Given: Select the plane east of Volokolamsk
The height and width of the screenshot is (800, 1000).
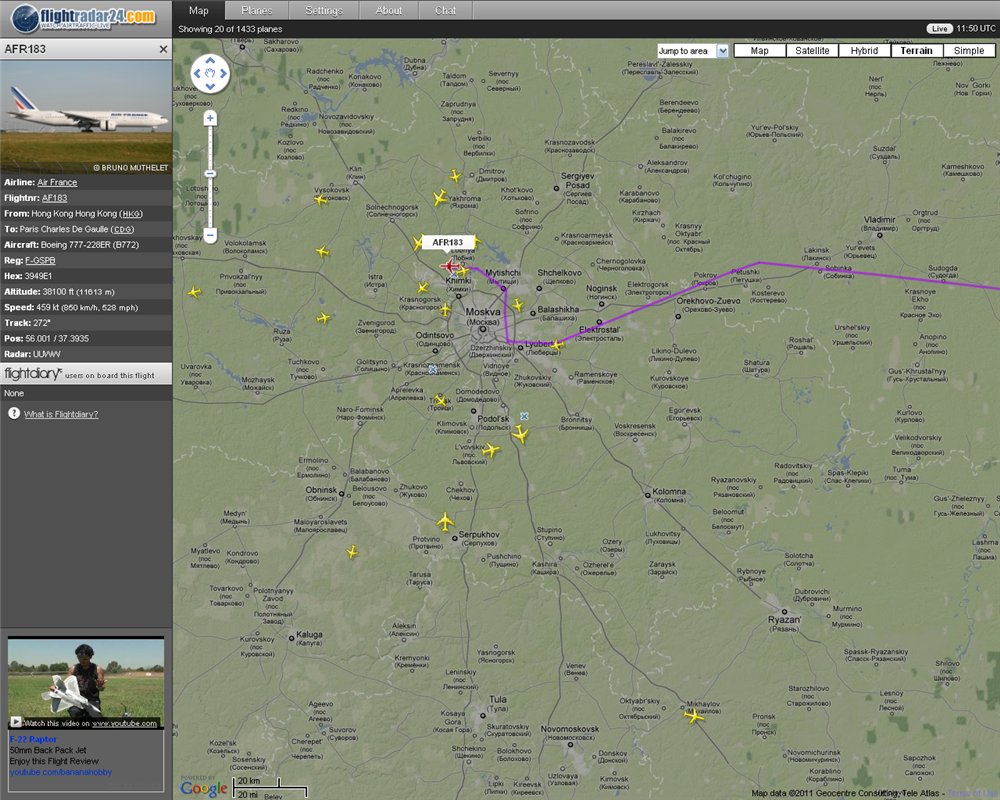Looking at the screenshot, I should click(323, 252).
